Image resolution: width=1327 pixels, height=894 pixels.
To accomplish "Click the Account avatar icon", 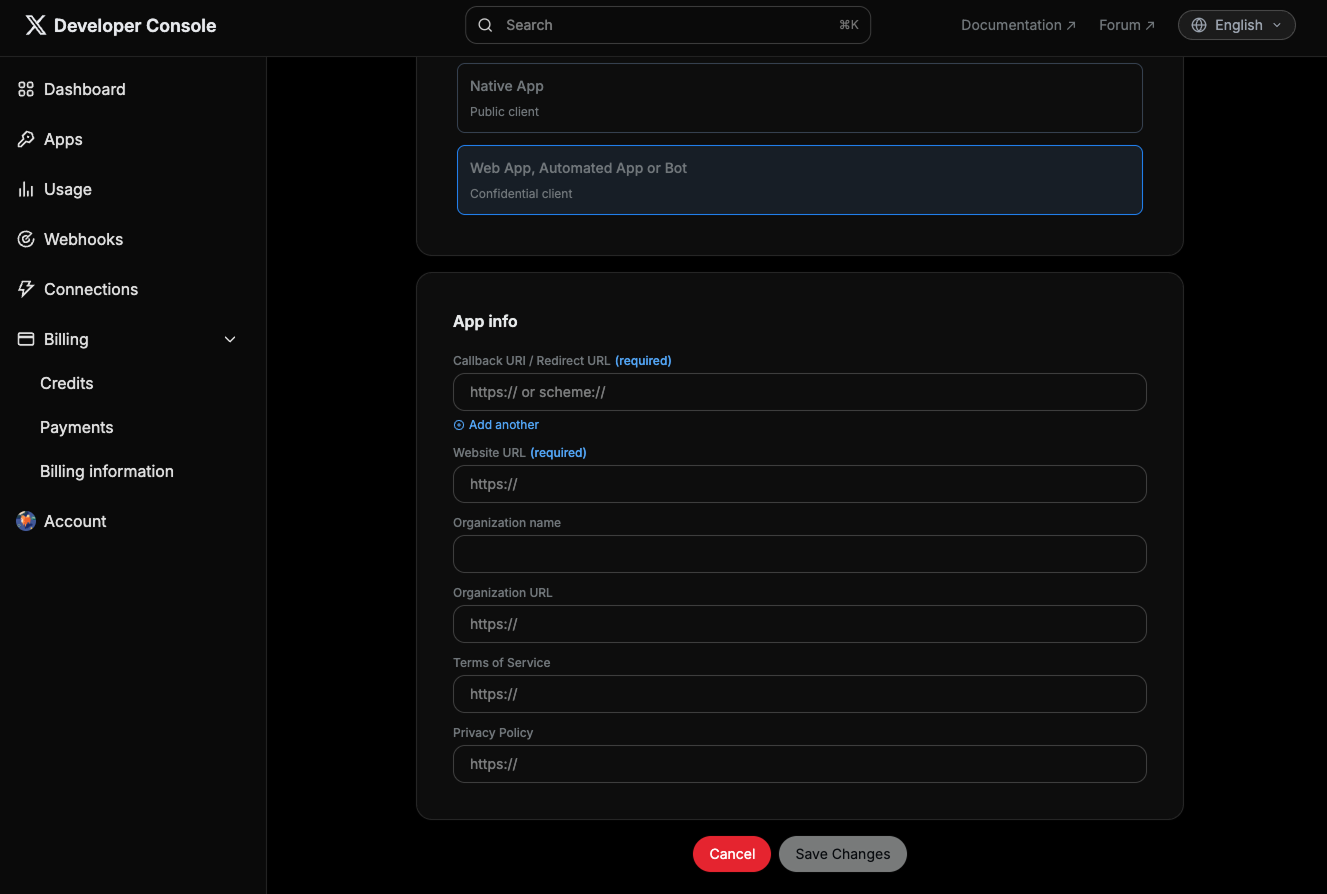I will [26, 521].
